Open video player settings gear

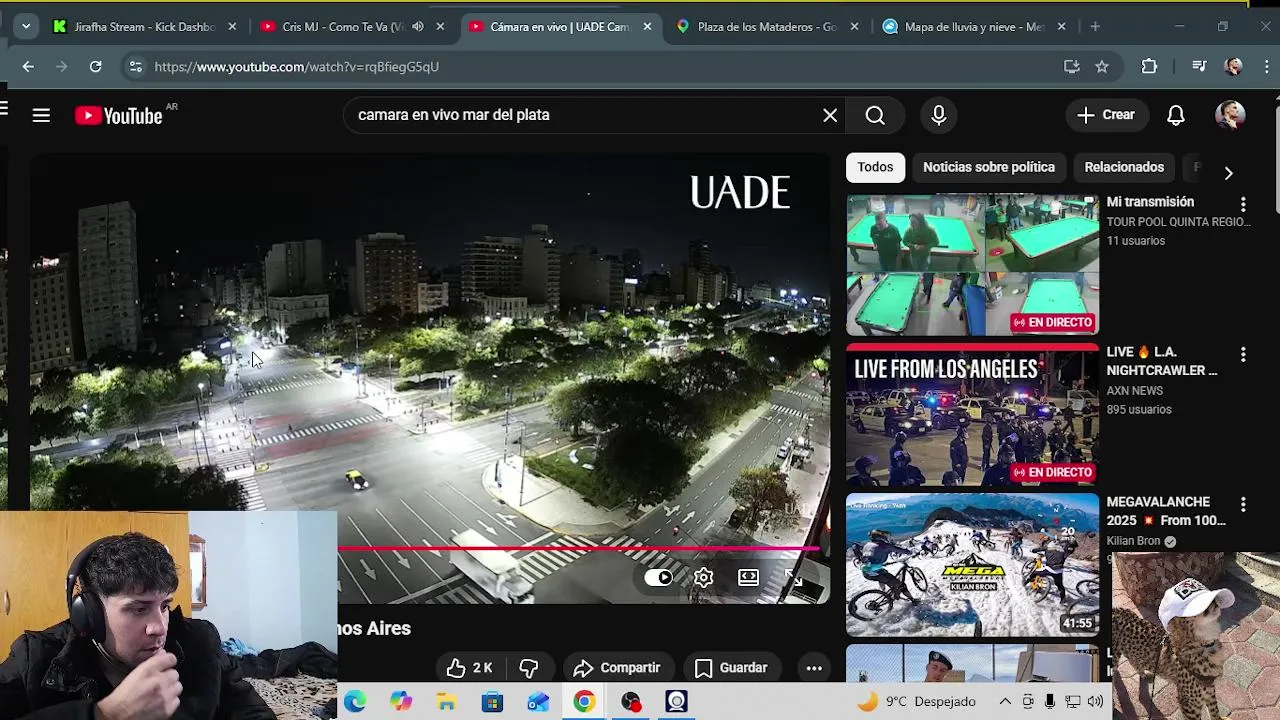pyautogui.click(x=704, y=578)
